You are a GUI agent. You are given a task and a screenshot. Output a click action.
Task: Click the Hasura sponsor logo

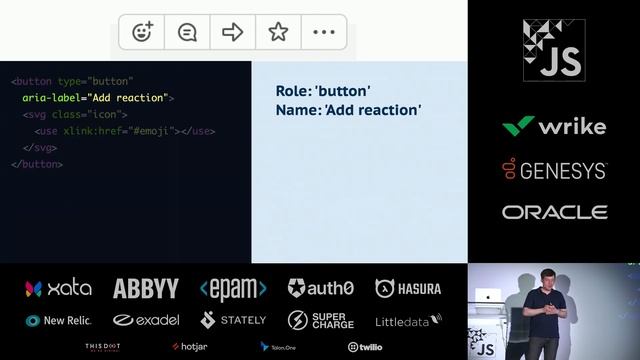(x=408, y=288)
